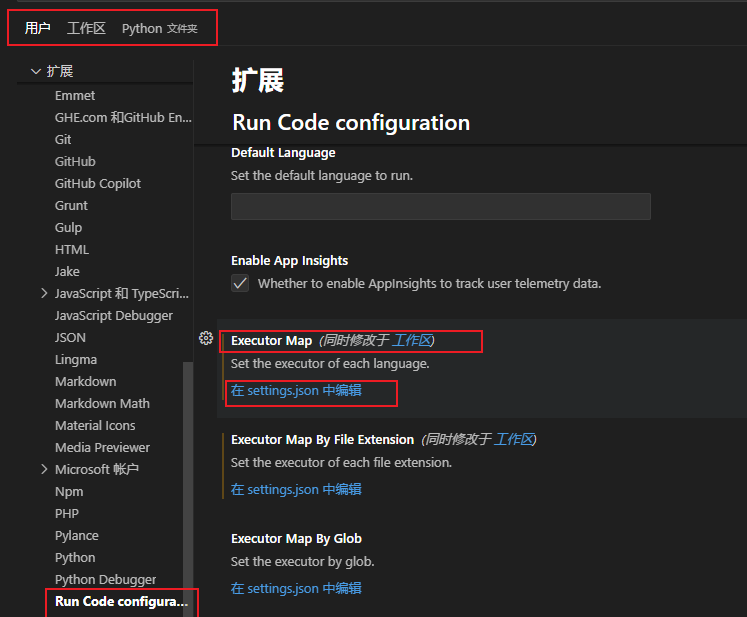Viewport: 747px width, 617px height.
Task: Click the Enable App Insights setting title
Action: [290, 261]
